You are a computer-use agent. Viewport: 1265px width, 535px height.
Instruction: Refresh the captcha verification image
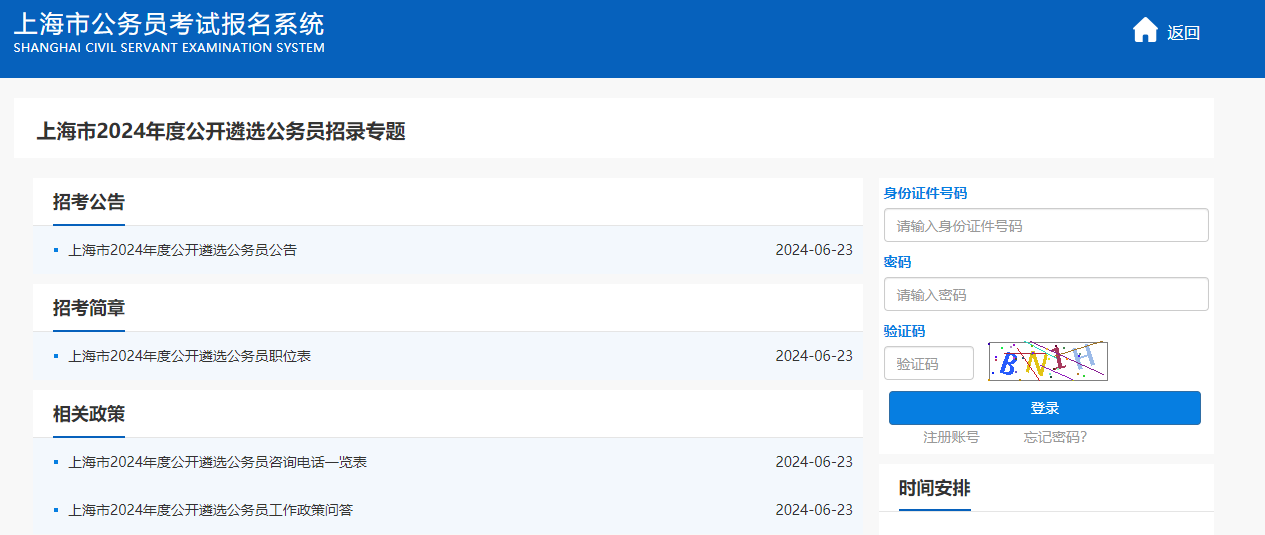click(x=1047, y=362)
